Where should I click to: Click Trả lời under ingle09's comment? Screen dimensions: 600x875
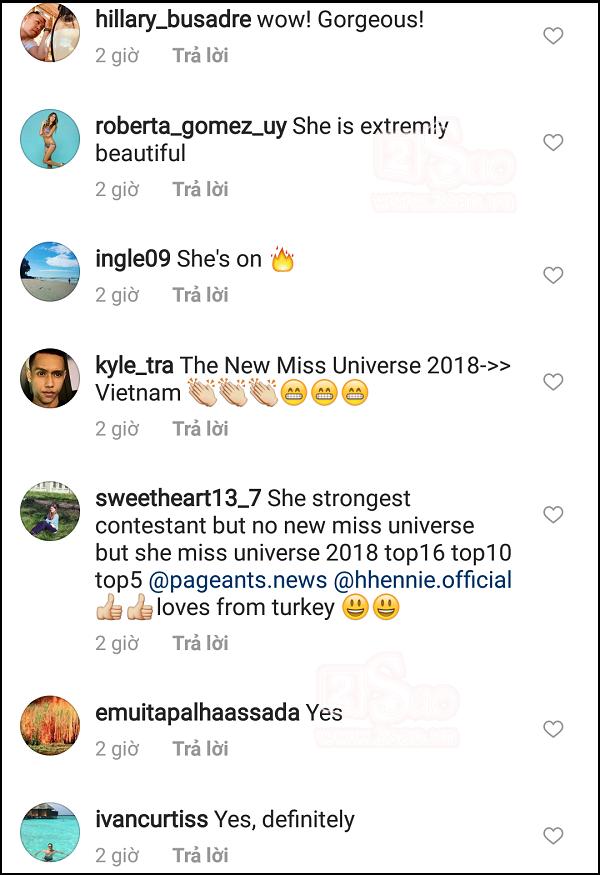[x=200, y=295]
